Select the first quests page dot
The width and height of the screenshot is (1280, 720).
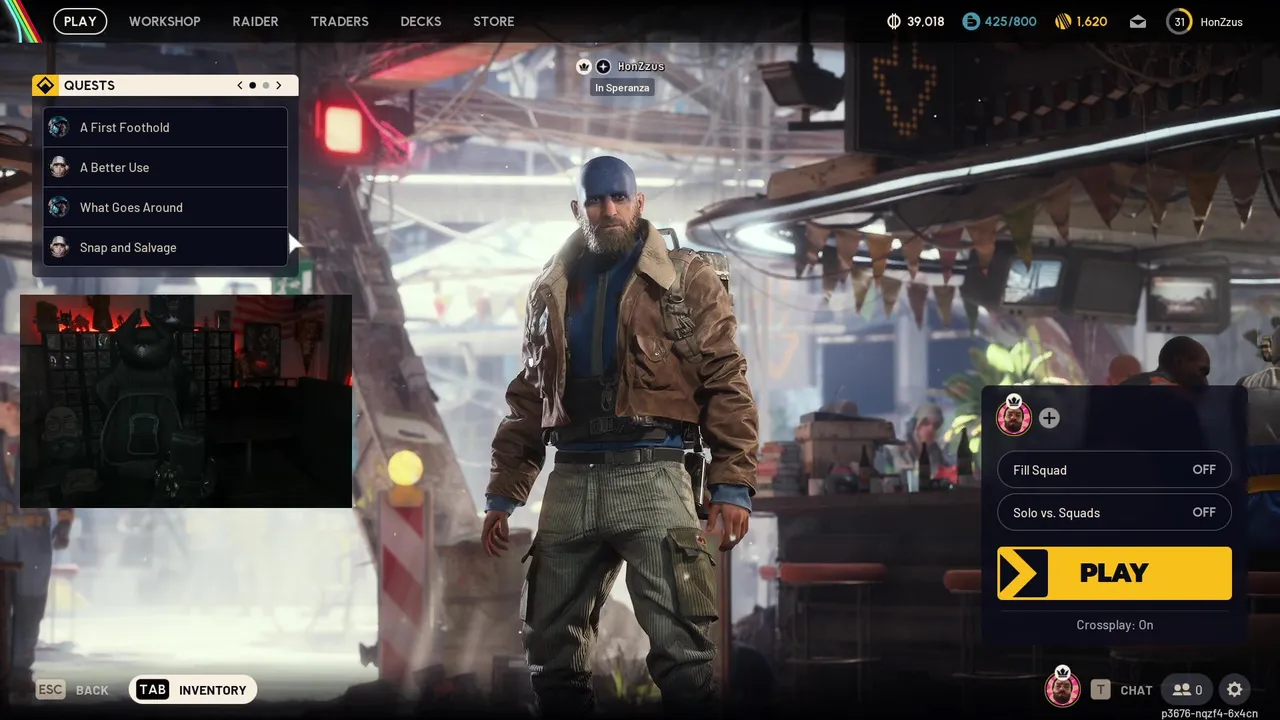[252, 85]
